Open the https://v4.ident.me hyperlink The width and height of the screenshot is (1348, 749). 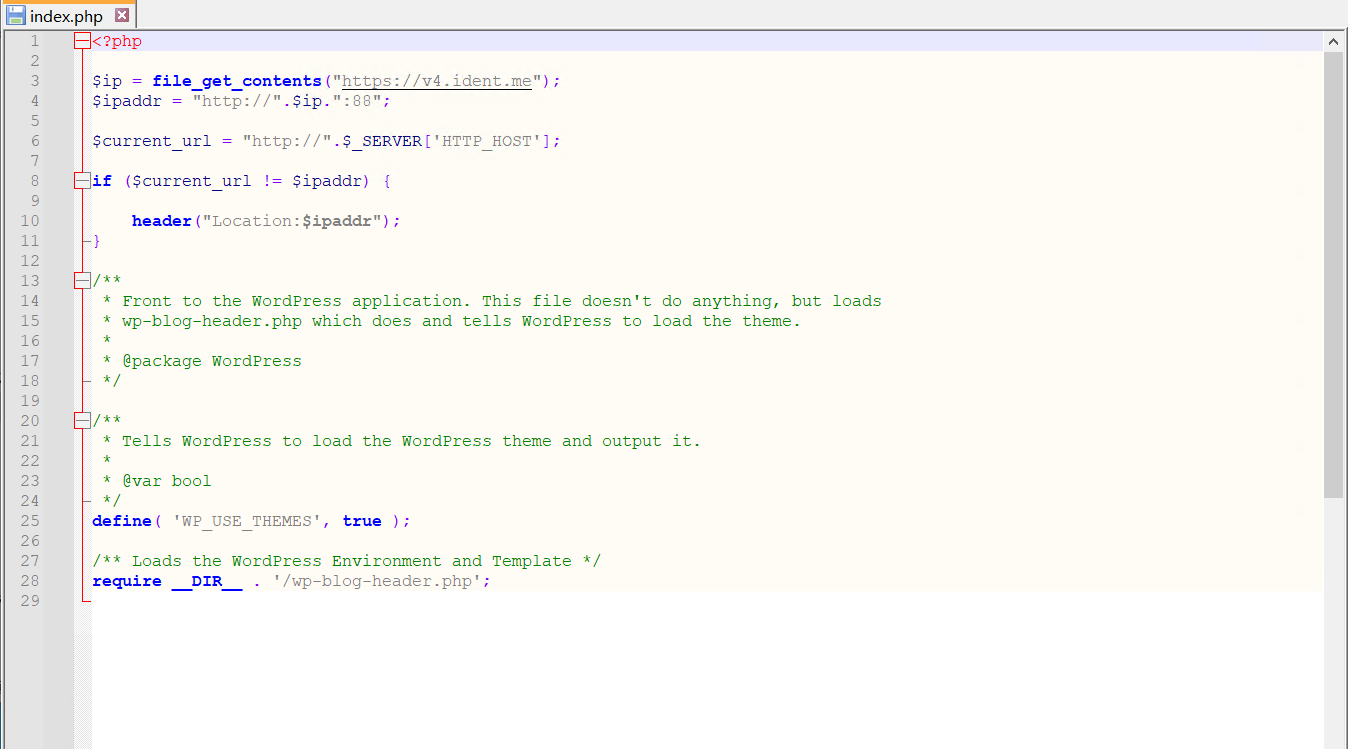click(x=435, y=81)
